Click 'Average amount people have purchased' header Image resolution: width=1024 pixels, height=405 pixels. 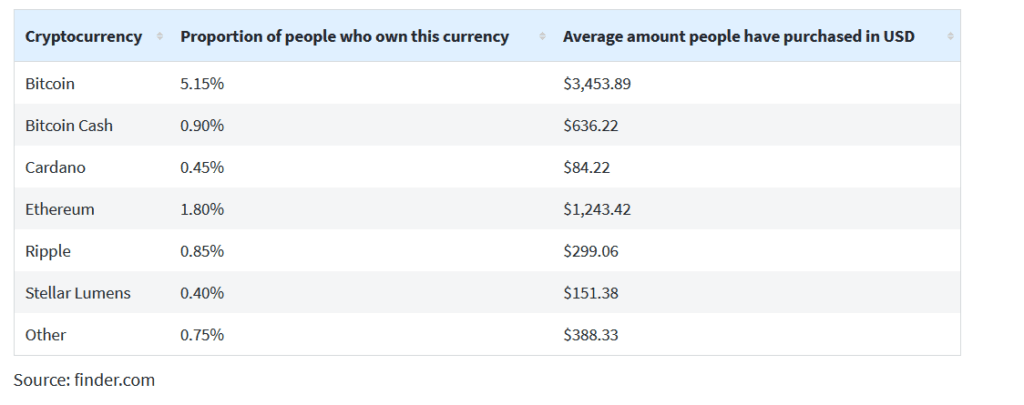[738, 37]
